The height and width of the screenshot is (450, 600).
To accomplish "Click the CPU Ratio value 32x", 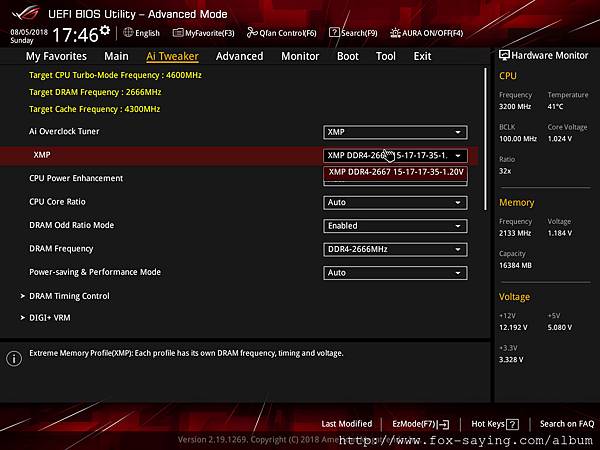I will (x=505, y=171).
